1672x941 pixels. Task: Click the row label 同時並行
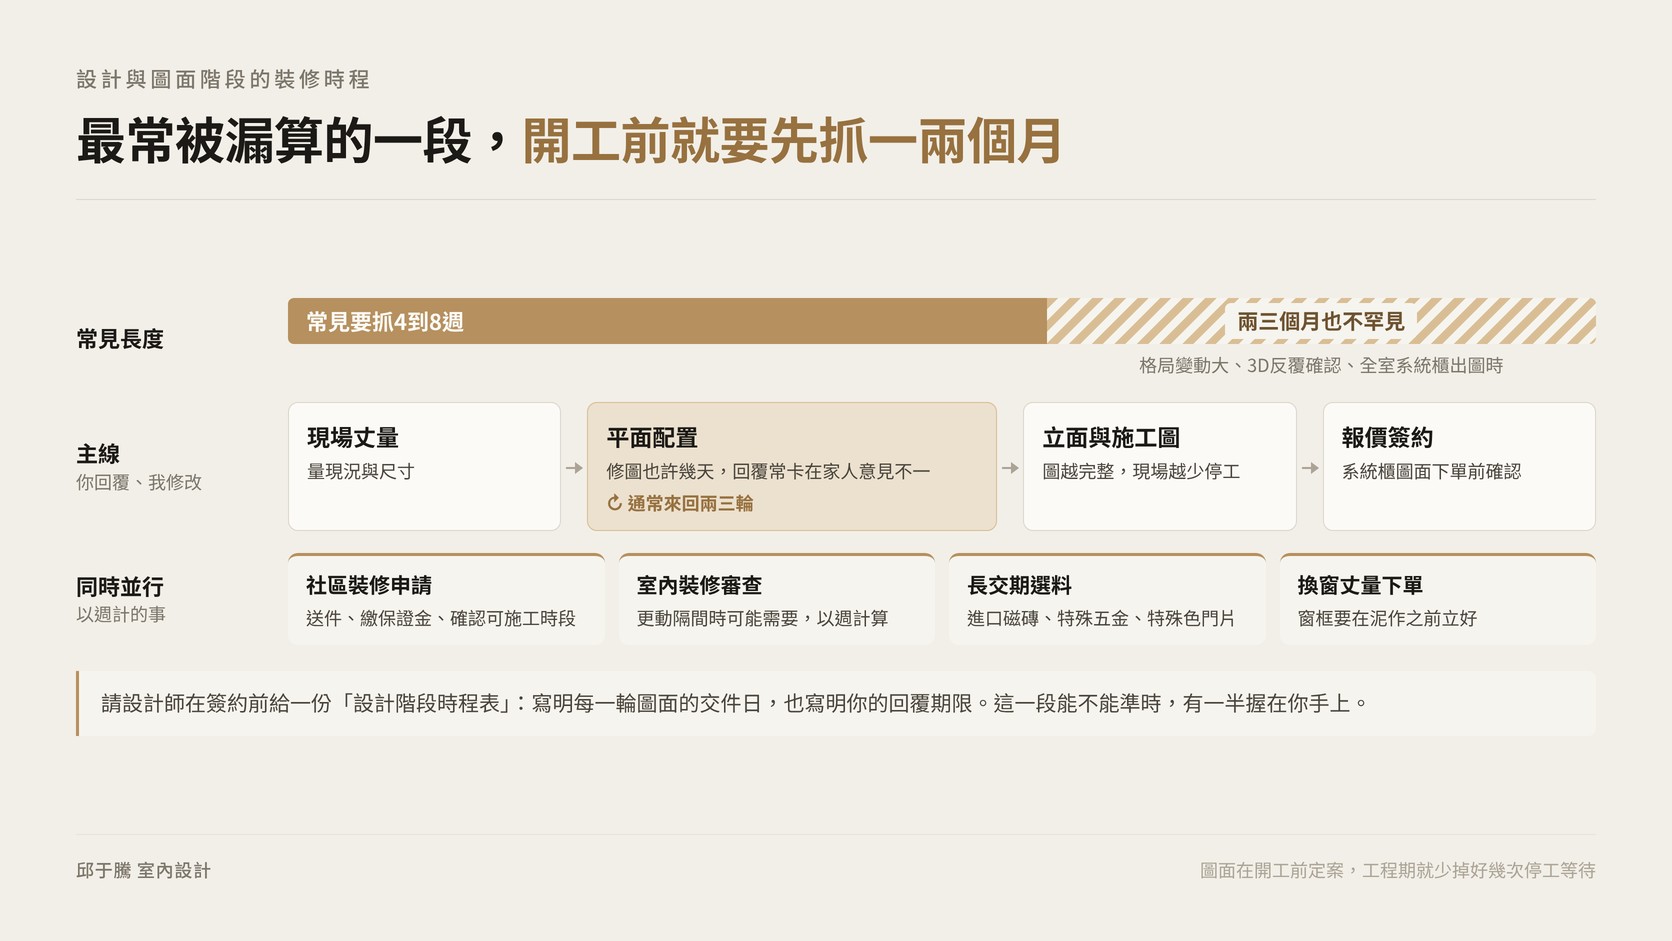coord(120,587)
